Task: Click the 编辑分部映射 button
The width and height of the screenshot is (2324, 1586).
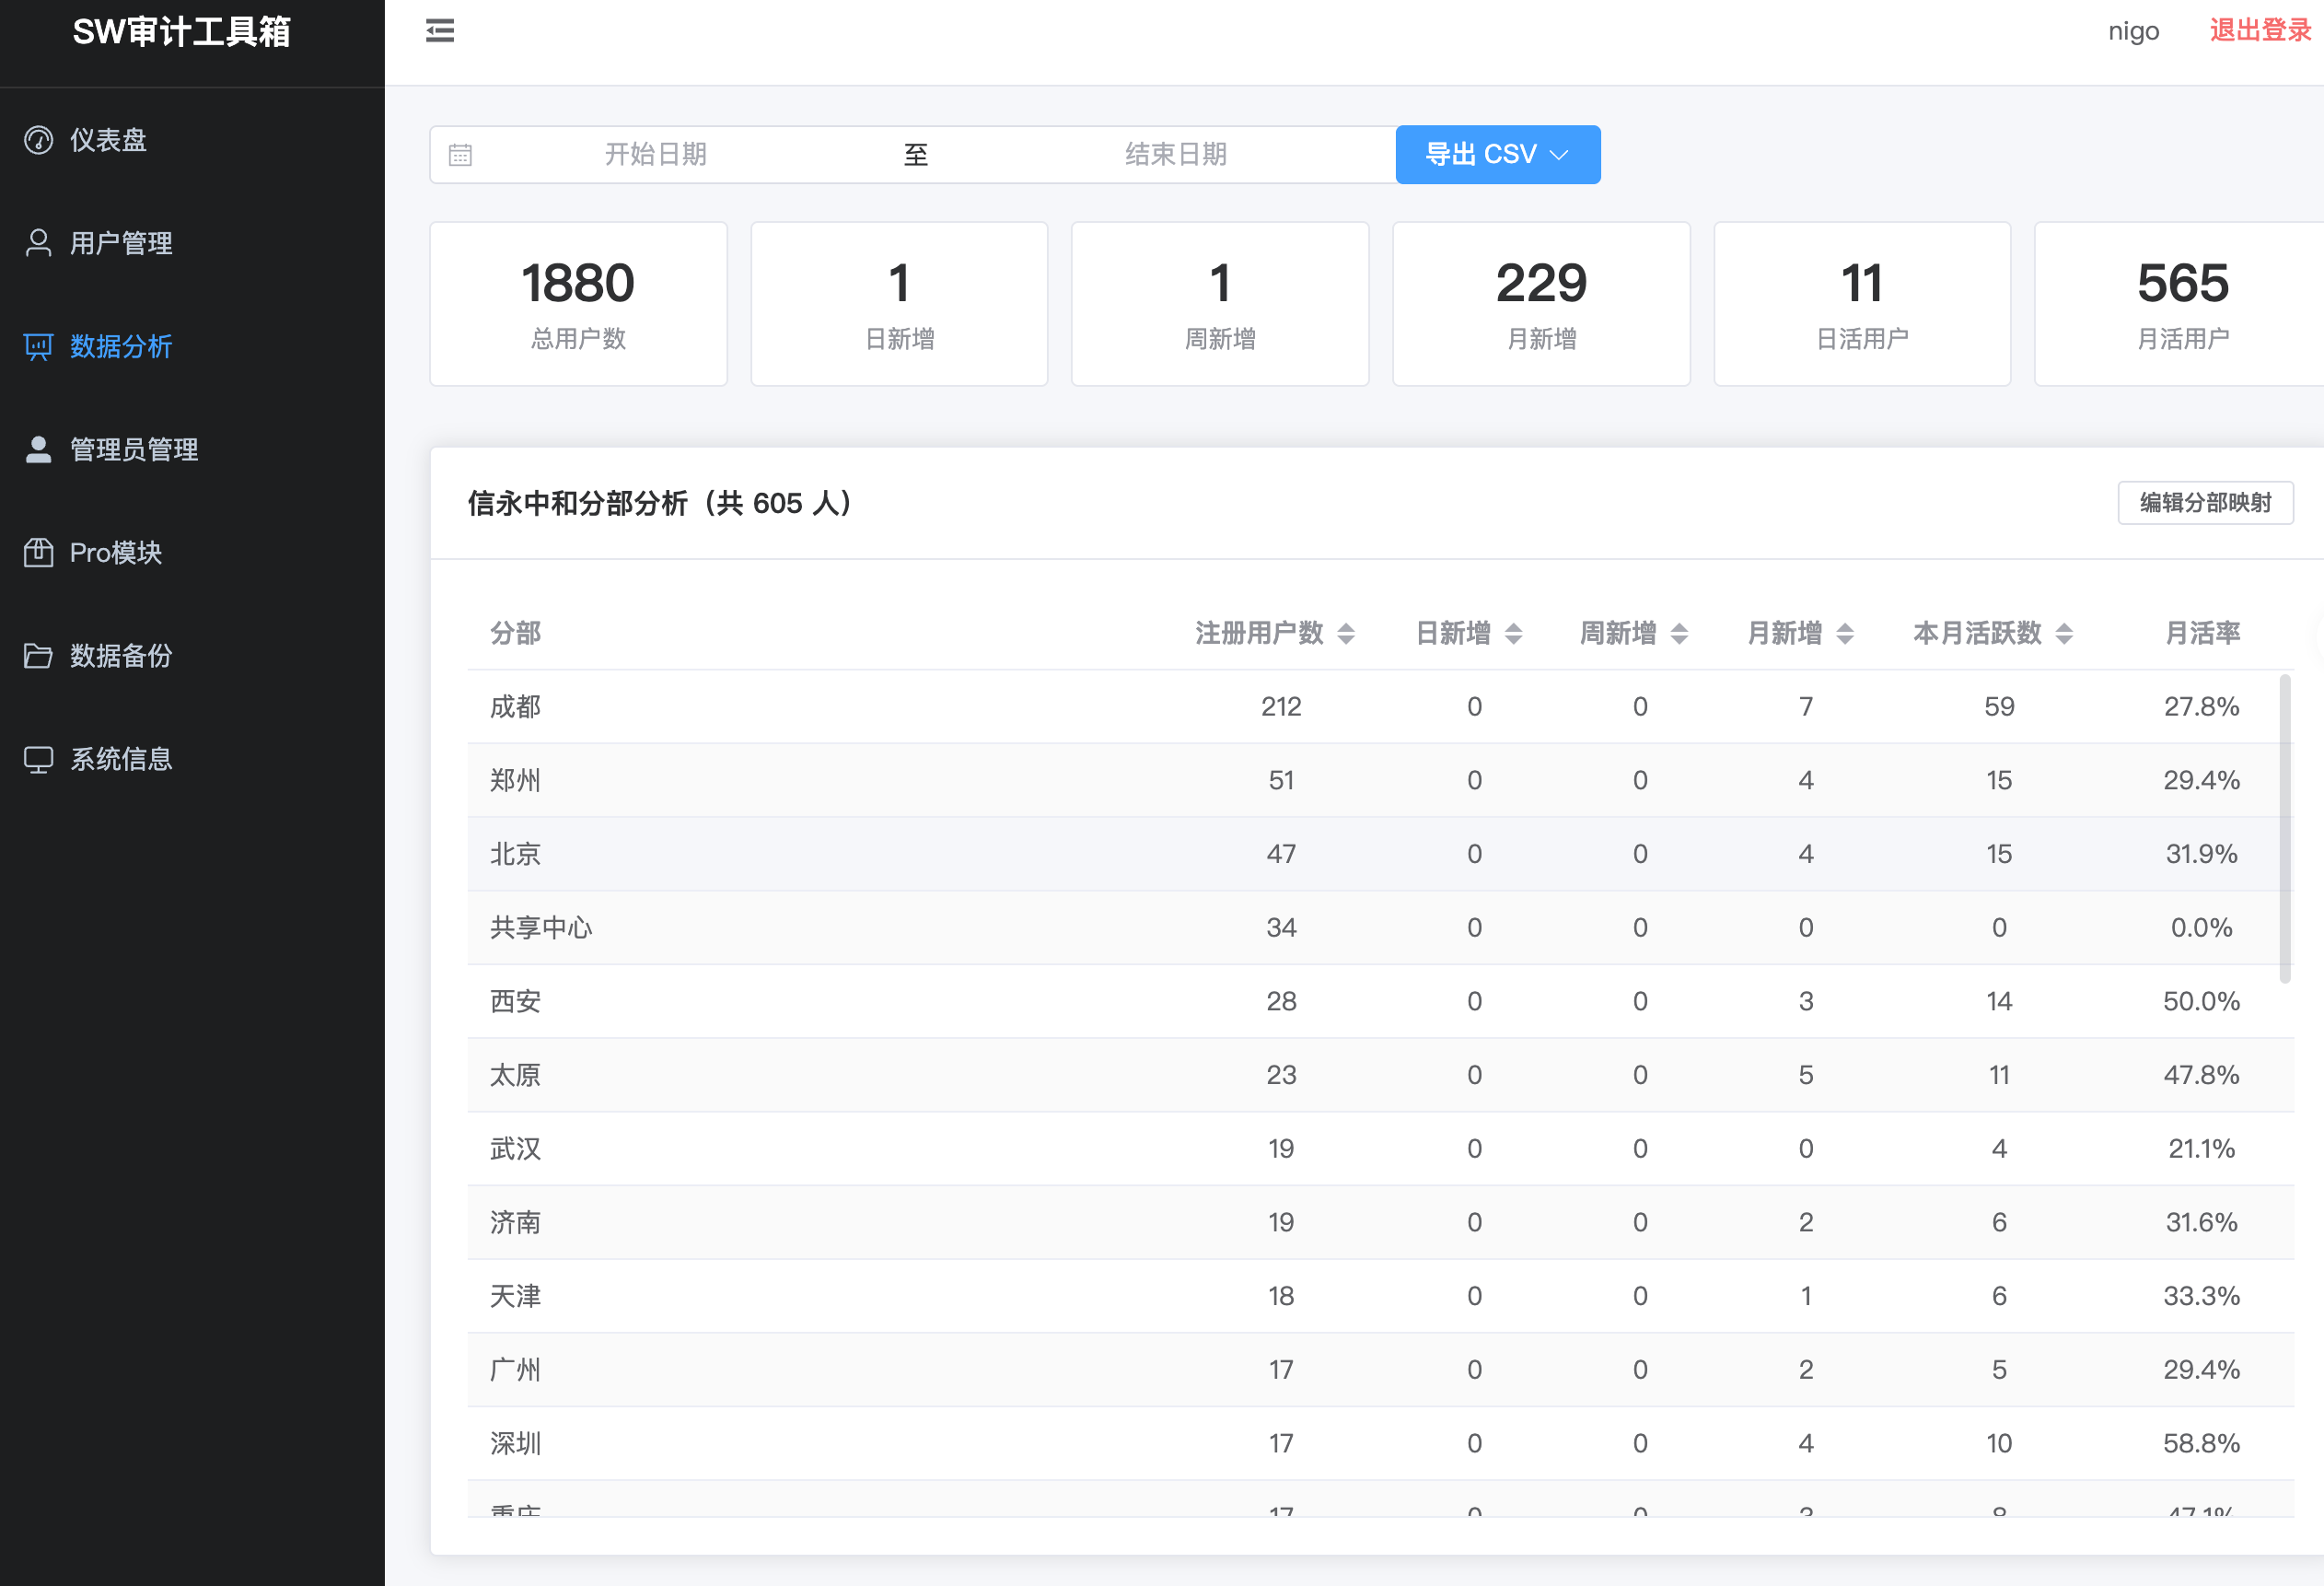Action: coord(2204,503)
